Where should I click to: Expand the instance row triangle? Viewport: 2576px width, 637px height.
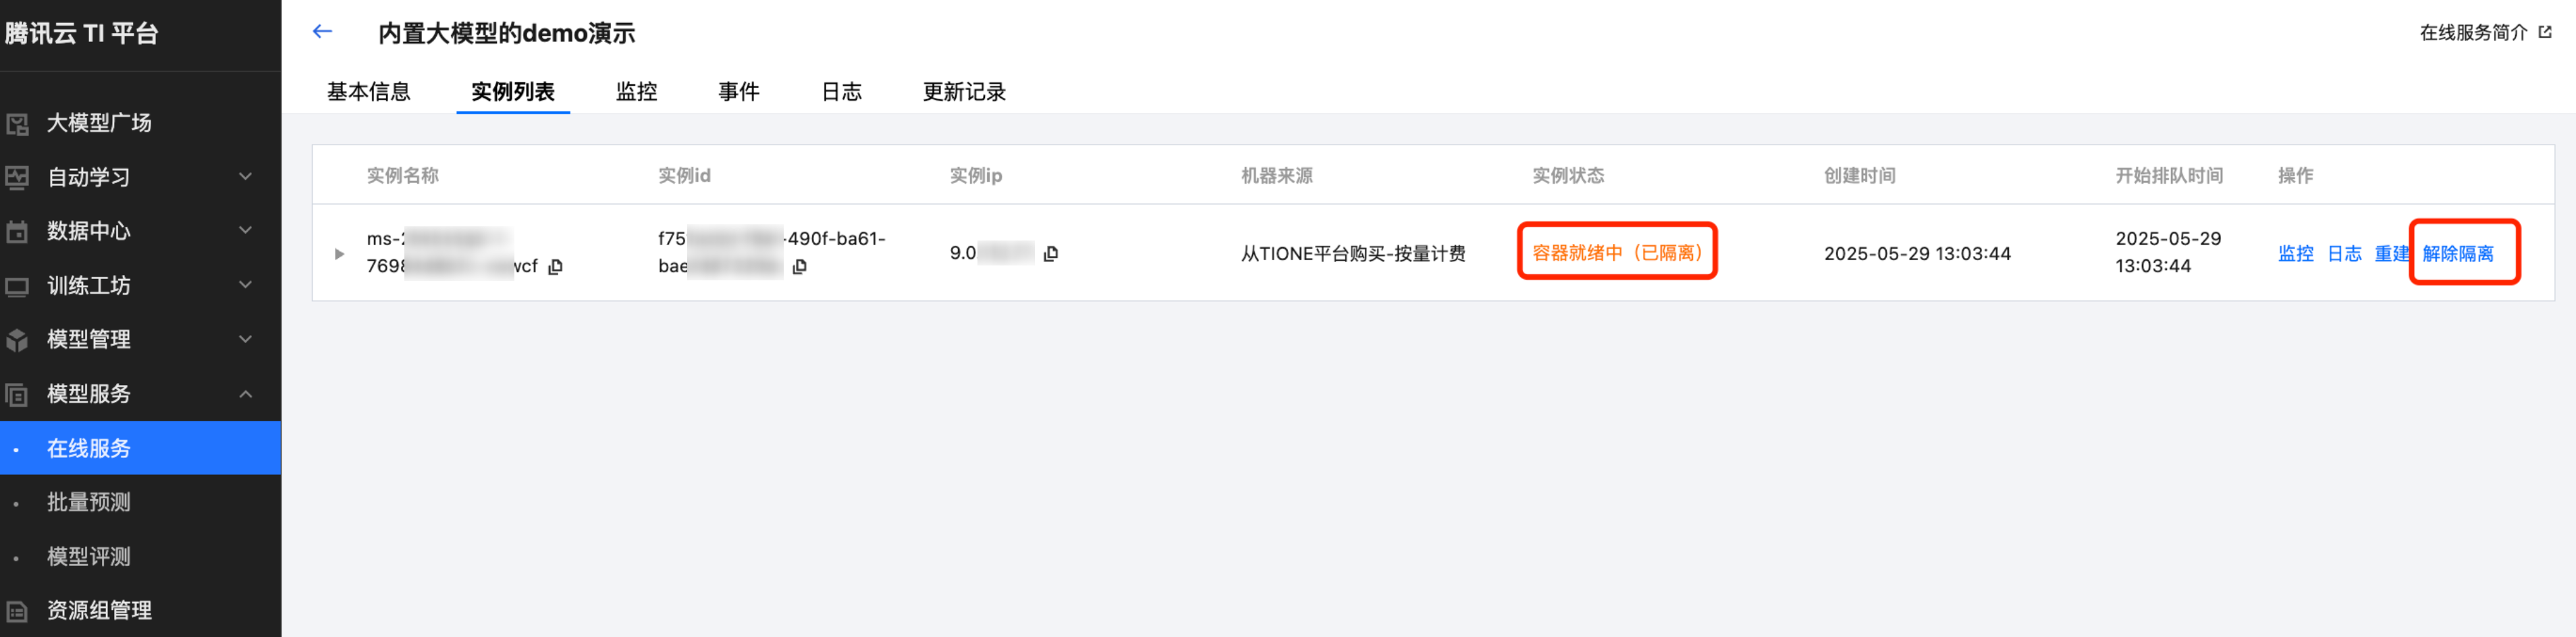pos(339,254)
